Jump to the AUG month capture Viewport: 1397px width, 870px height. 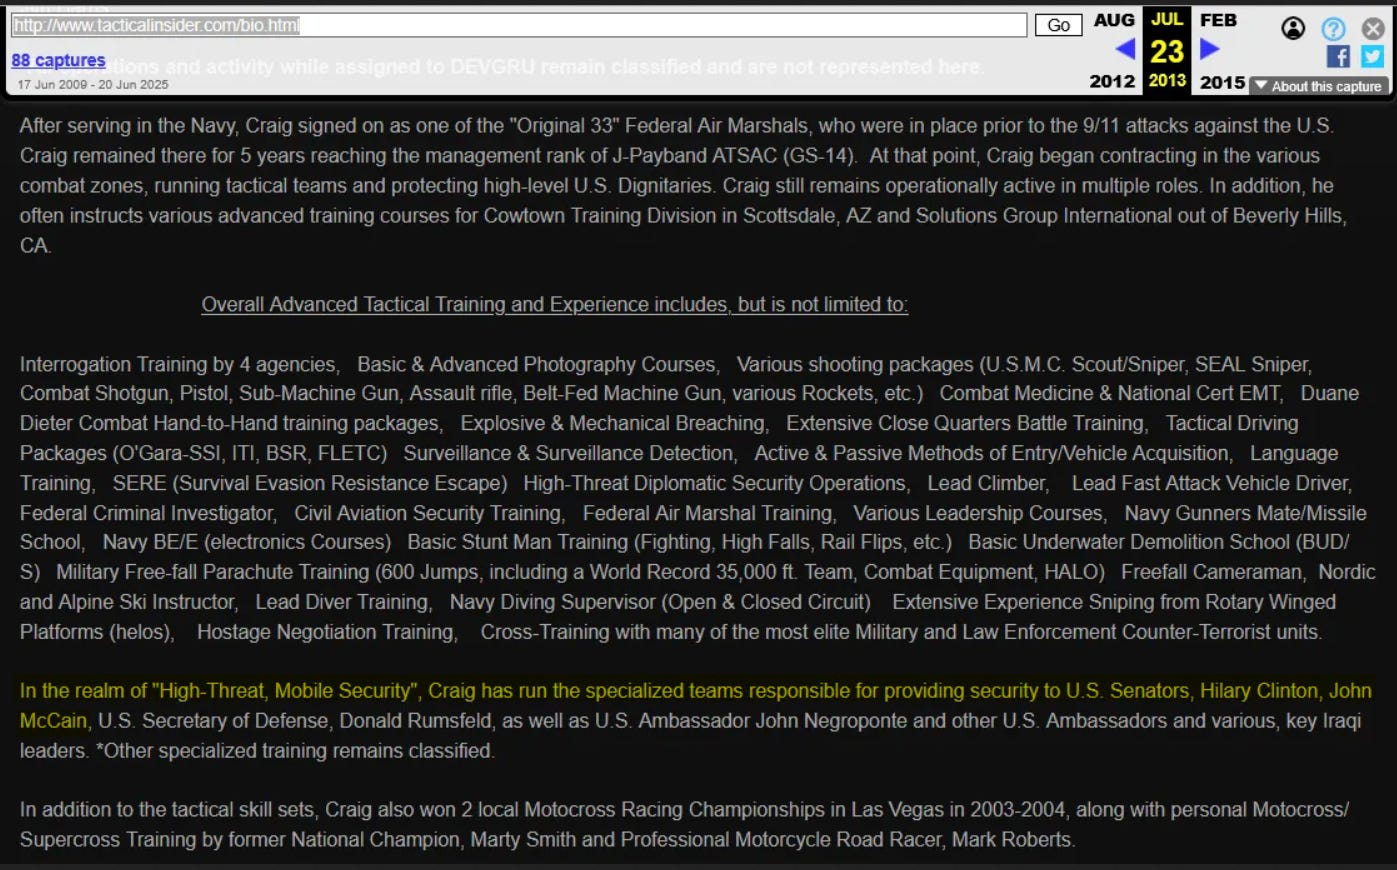tap(1114, 20)
